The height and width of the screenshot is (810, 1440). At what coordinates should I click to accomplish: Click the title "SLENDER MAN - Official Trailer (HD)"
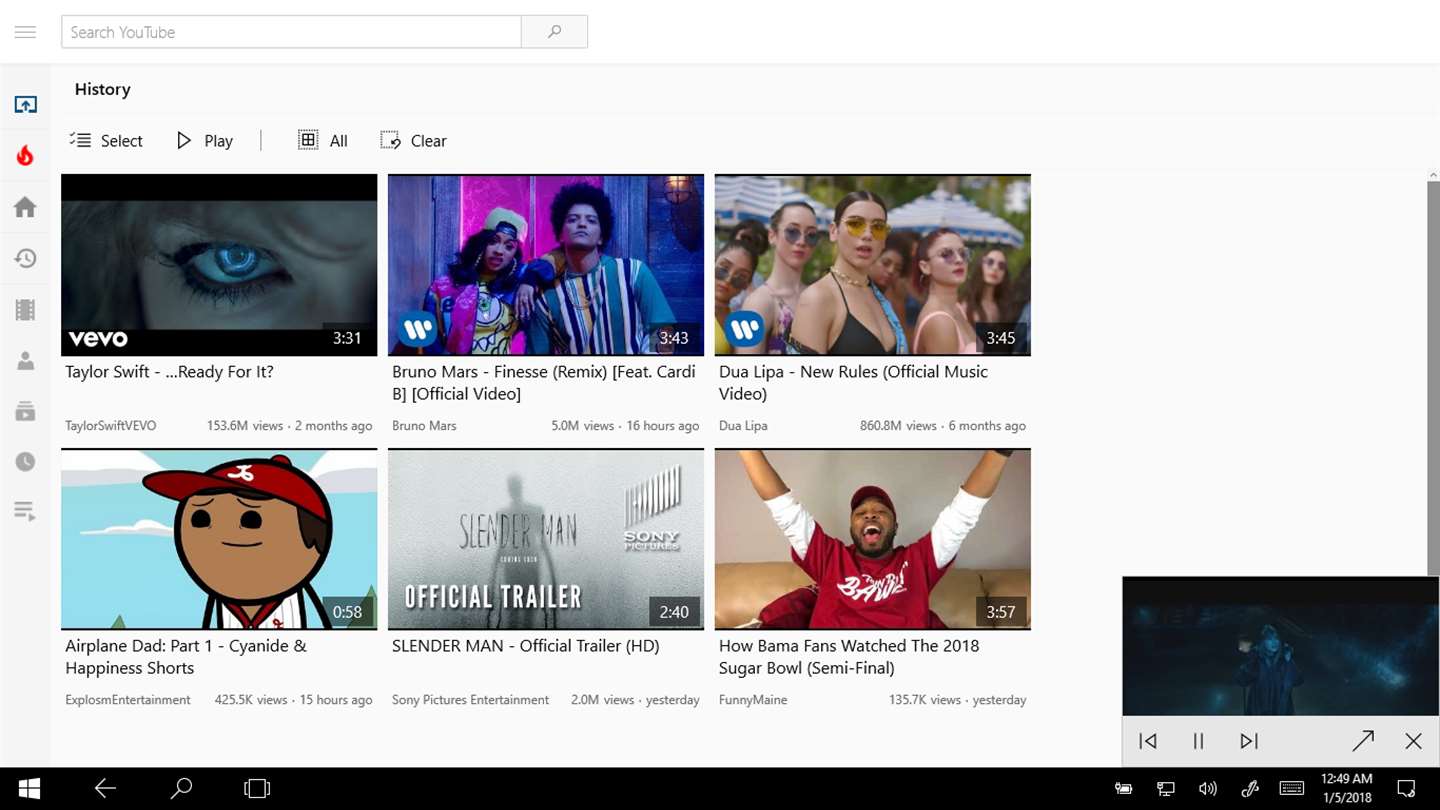pos(526,646)
